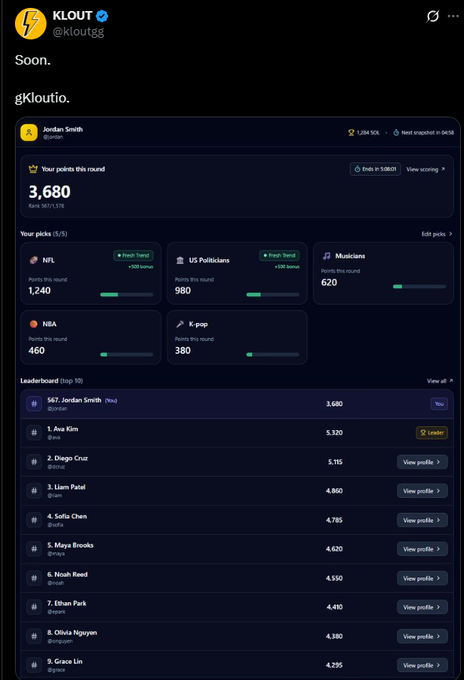464x680 pixels.
Task: Click the Next snapshot in 04:58 text
Action: pos(428,133)
